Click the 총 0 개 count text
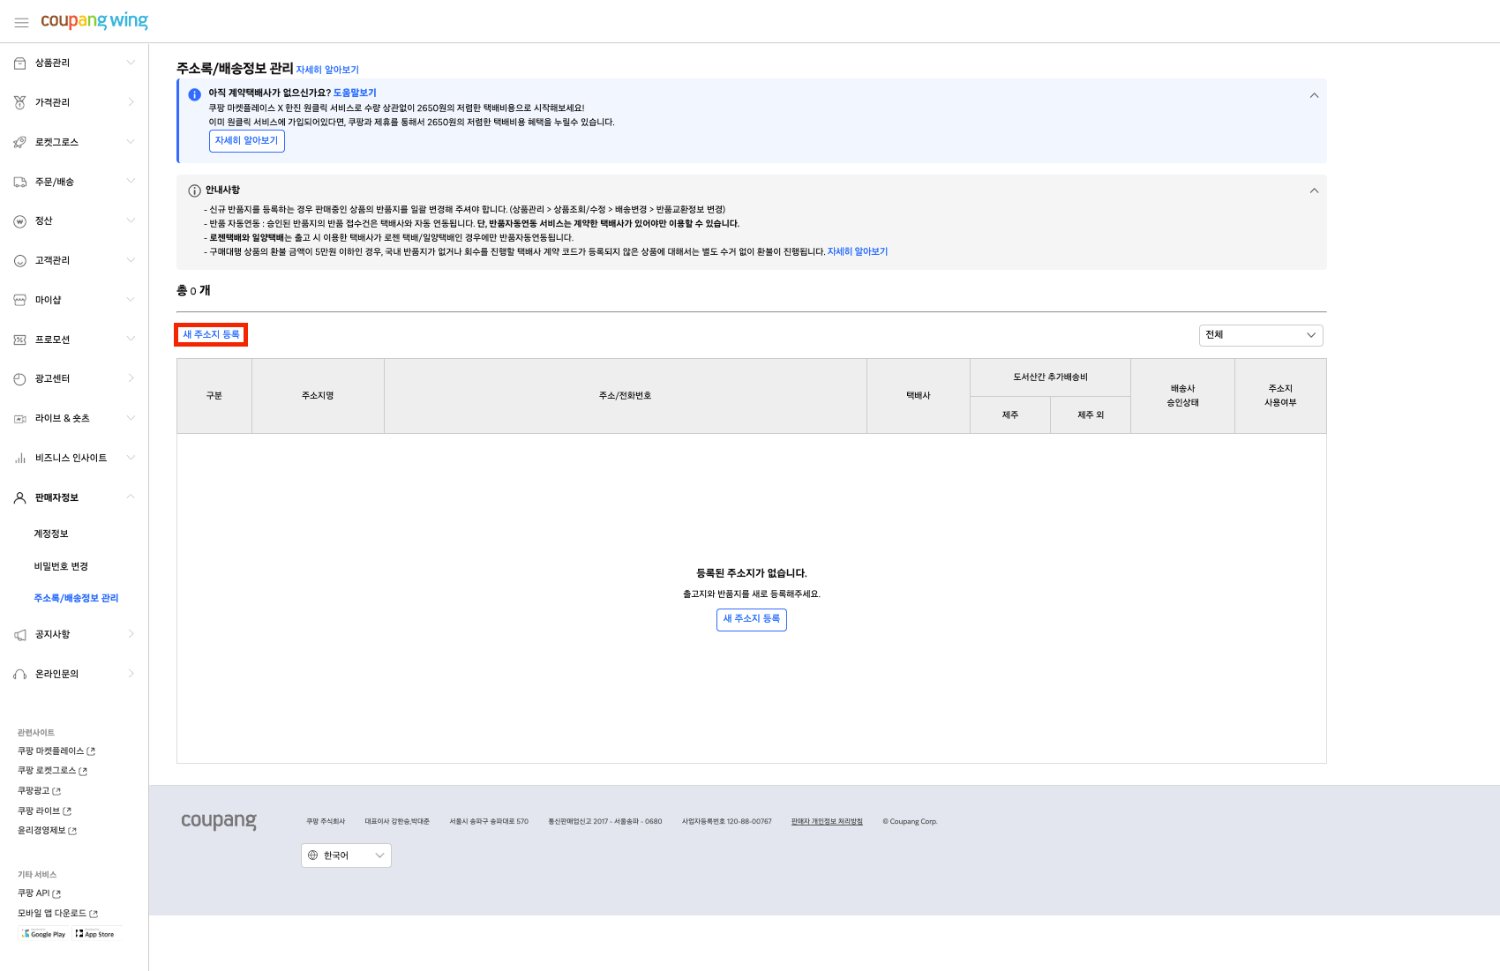This screenshot has width=1500, height=971. click(193, 291)
